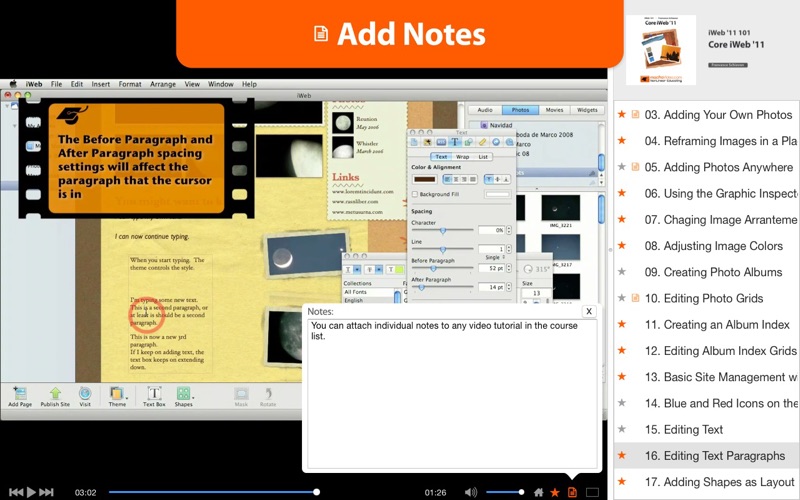Open the Single line spacing popup
800x500 pixels.
click(x=495, y=257)
